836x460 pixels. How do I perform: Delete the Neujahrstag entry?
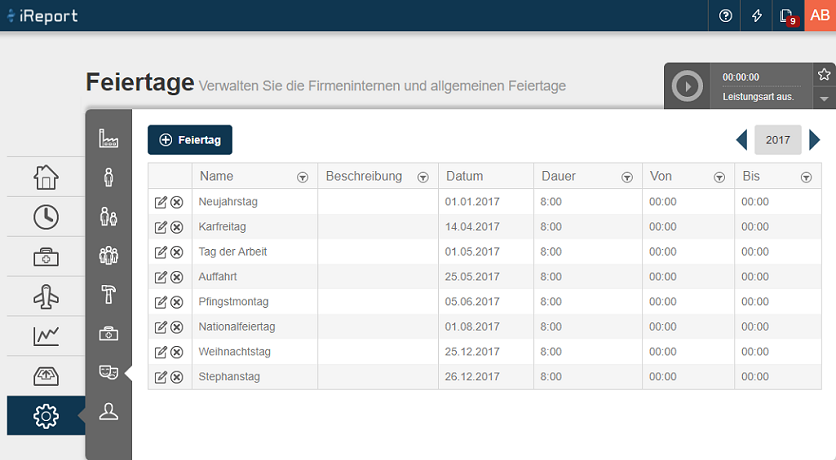177,202
